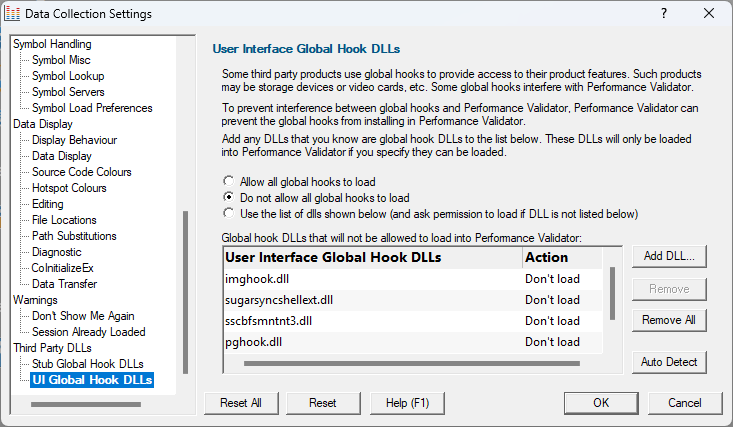Click the Action column header
Image resolution: width=733 pixels, height=427 pixels.
pos(562,258)
